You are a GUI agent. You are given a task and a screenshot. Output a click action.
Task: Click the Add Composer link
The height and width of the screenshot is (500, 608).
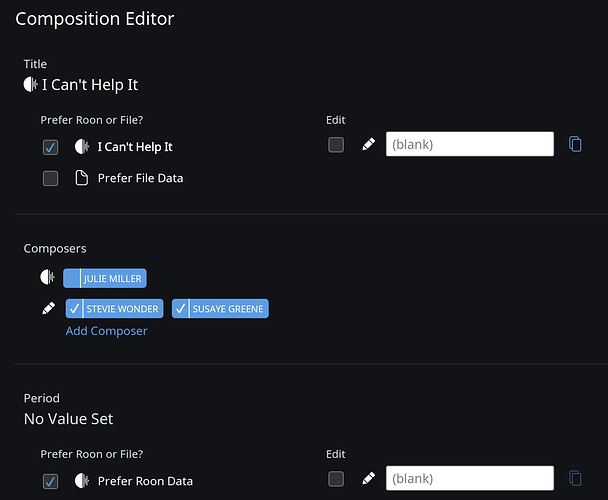(x=106, y=331)
